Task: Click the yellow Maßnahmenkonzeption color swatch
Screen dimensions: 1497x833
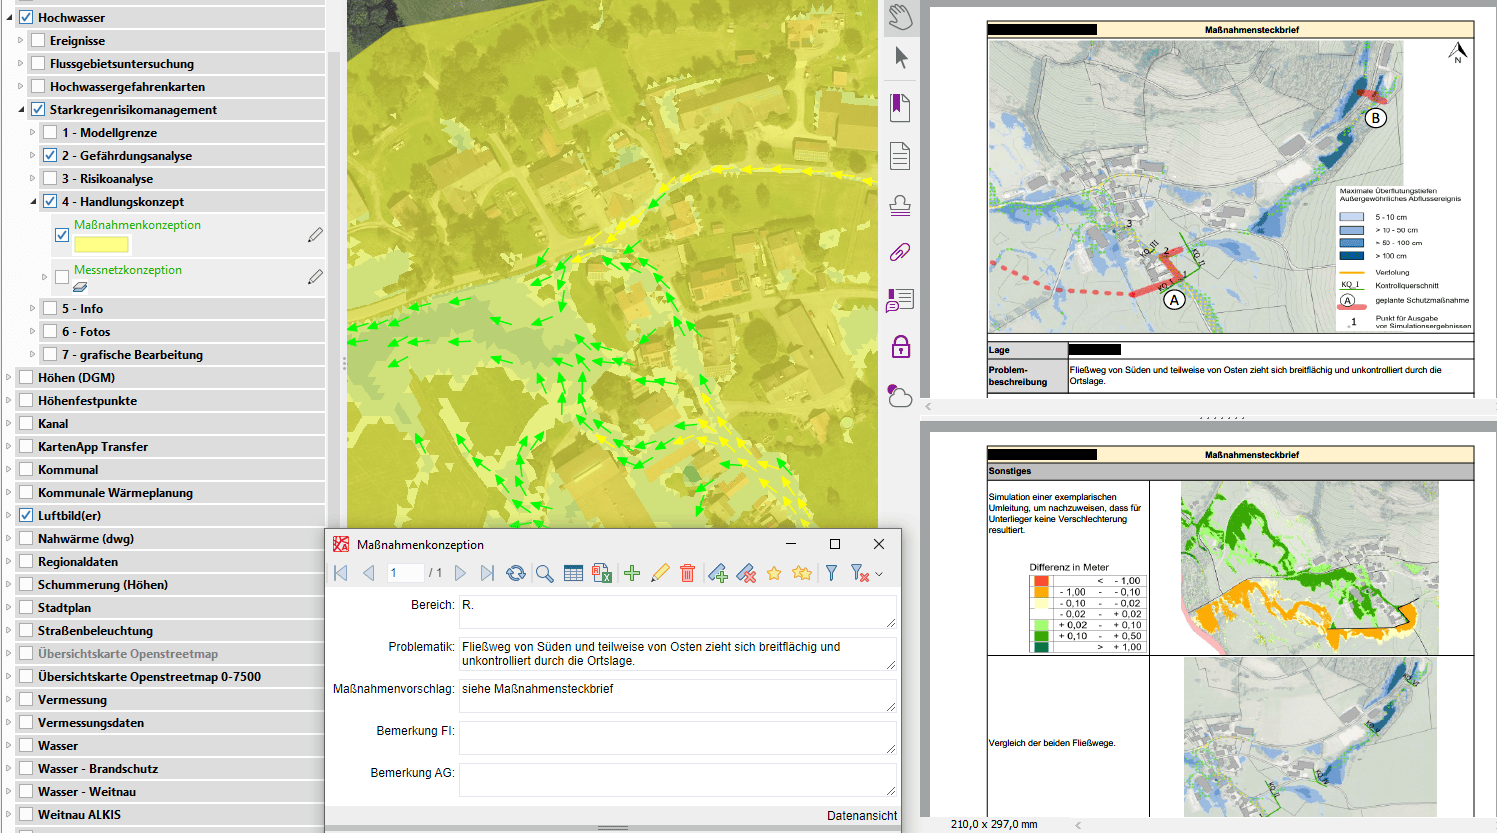Action: [101, 244]
